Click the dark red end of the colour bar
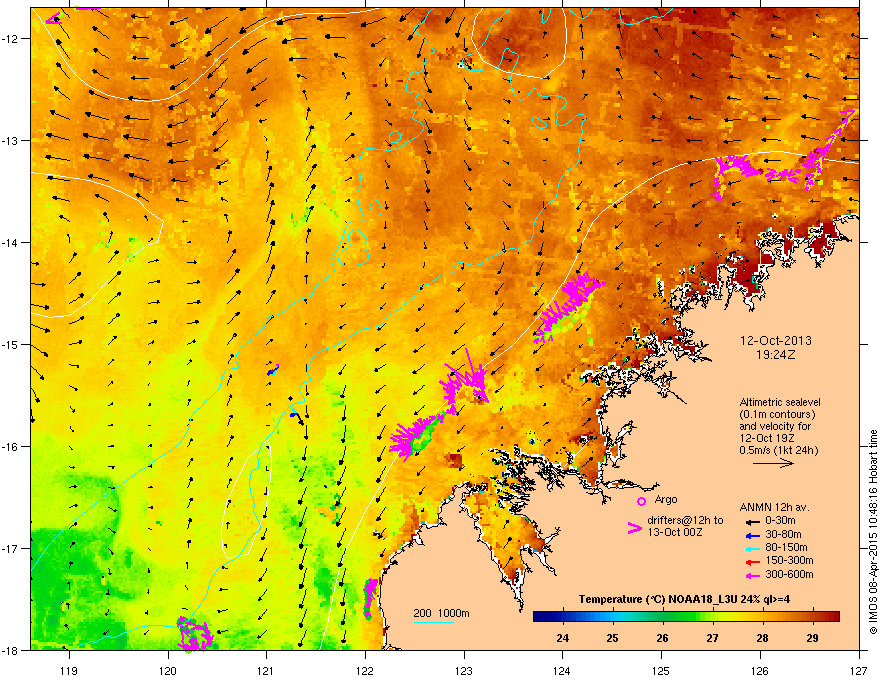 (835, 617)
